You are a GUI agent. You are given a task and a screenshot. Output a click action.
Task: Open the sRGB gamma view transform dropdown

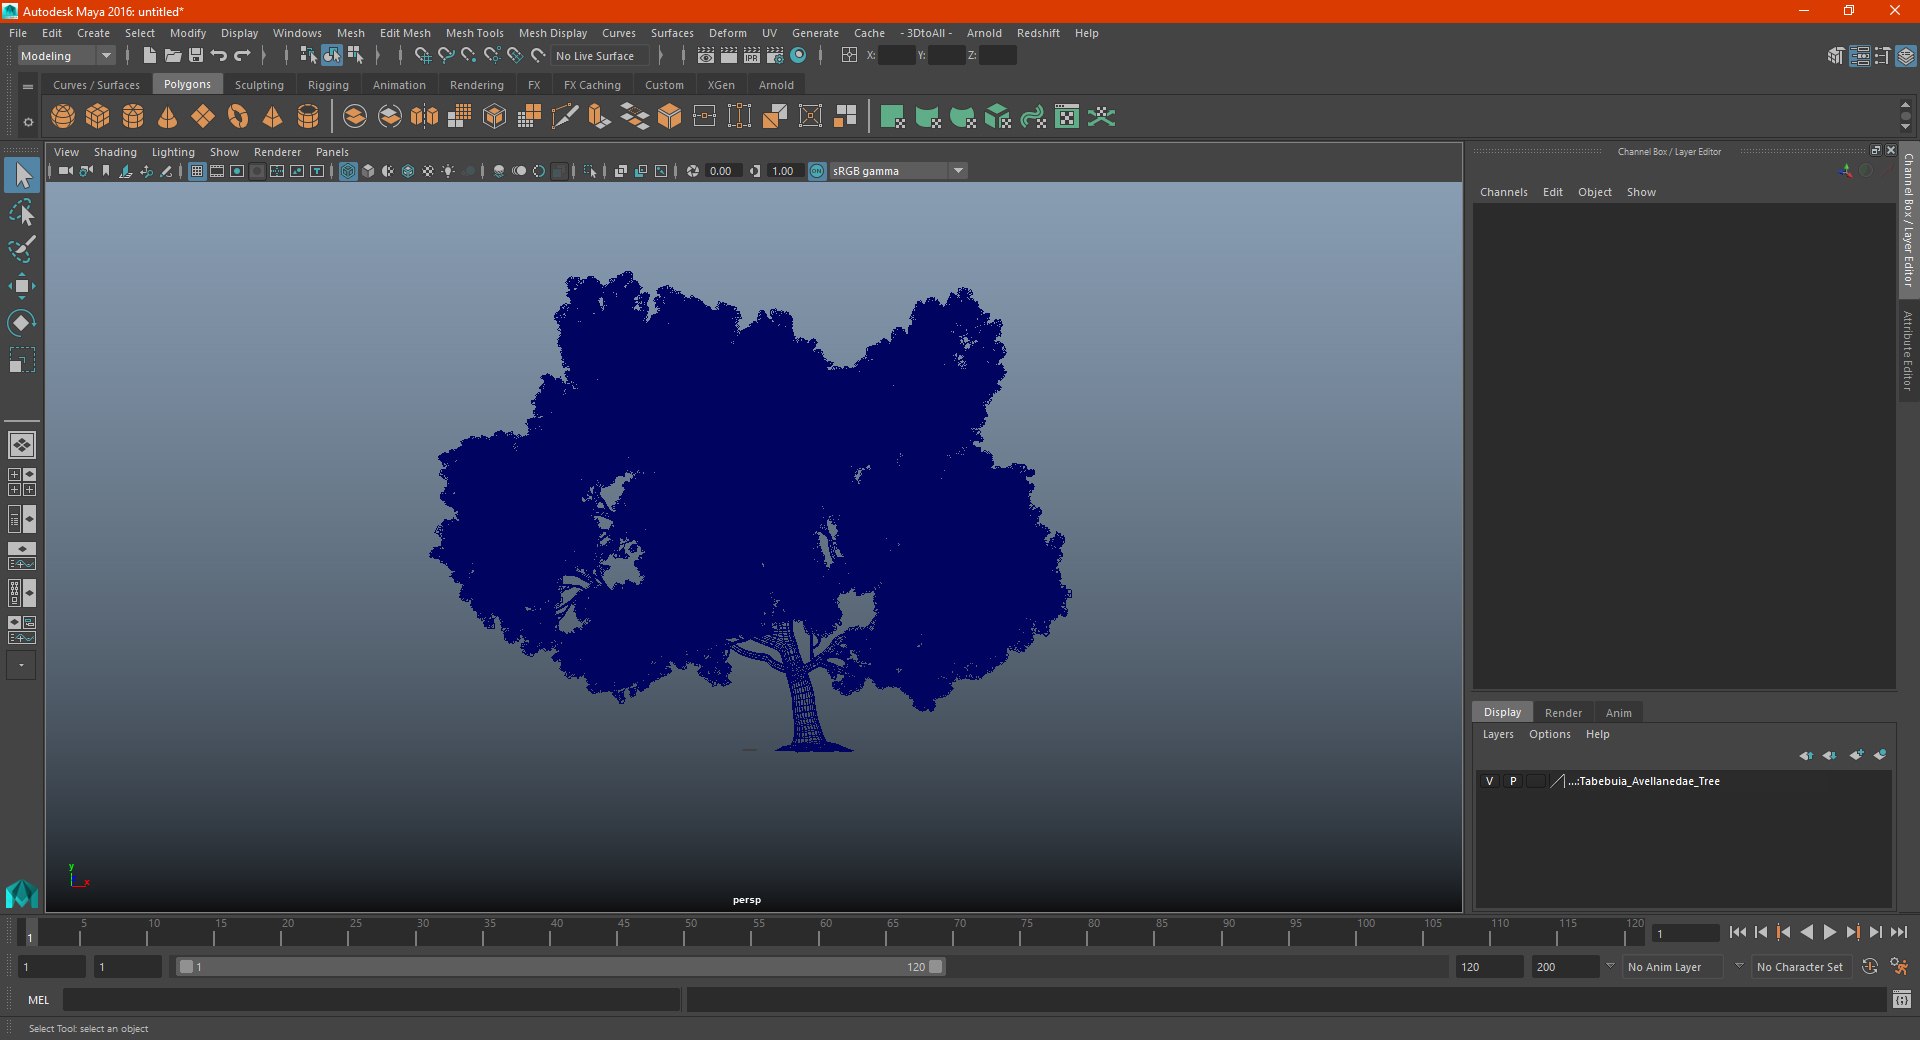click(x=898, y=171)
